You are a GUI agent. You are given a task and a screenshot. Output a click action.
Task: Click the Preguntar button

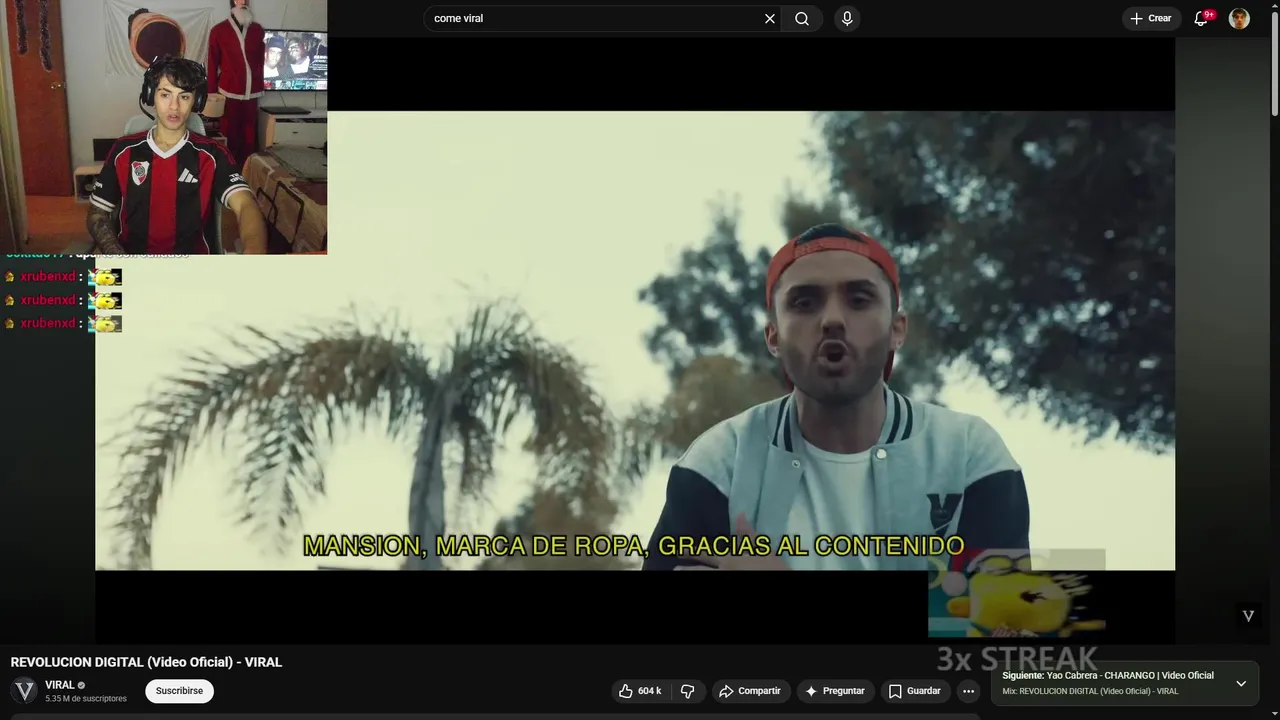(x=835, y=691)
